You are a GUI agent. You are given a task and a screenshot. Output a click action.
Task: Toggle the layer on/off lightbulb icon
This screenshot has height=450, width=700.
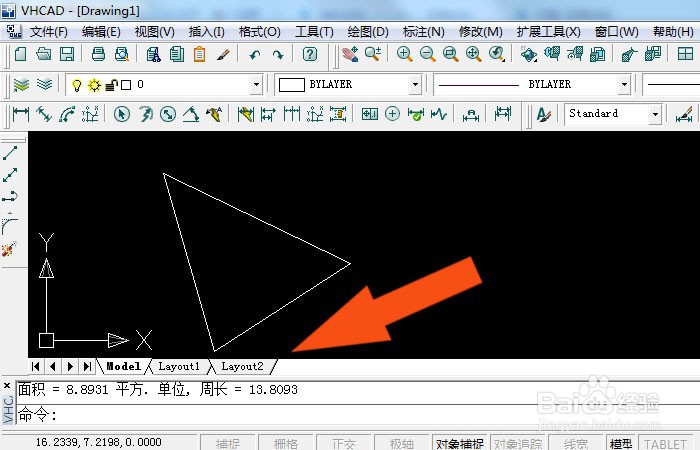click(77, 85)
